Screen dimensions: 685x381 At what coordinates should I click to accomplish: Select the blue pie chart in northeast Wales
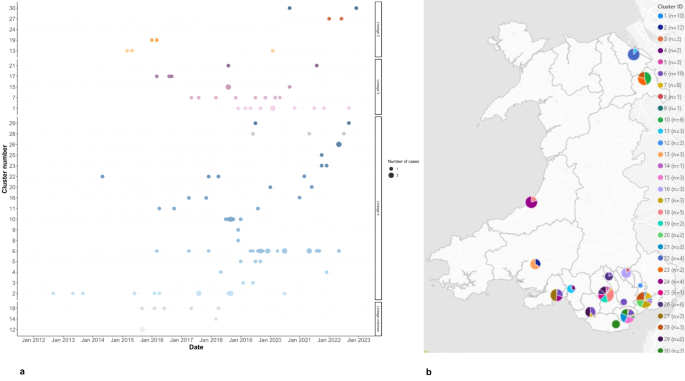click(x=633, y=55)
